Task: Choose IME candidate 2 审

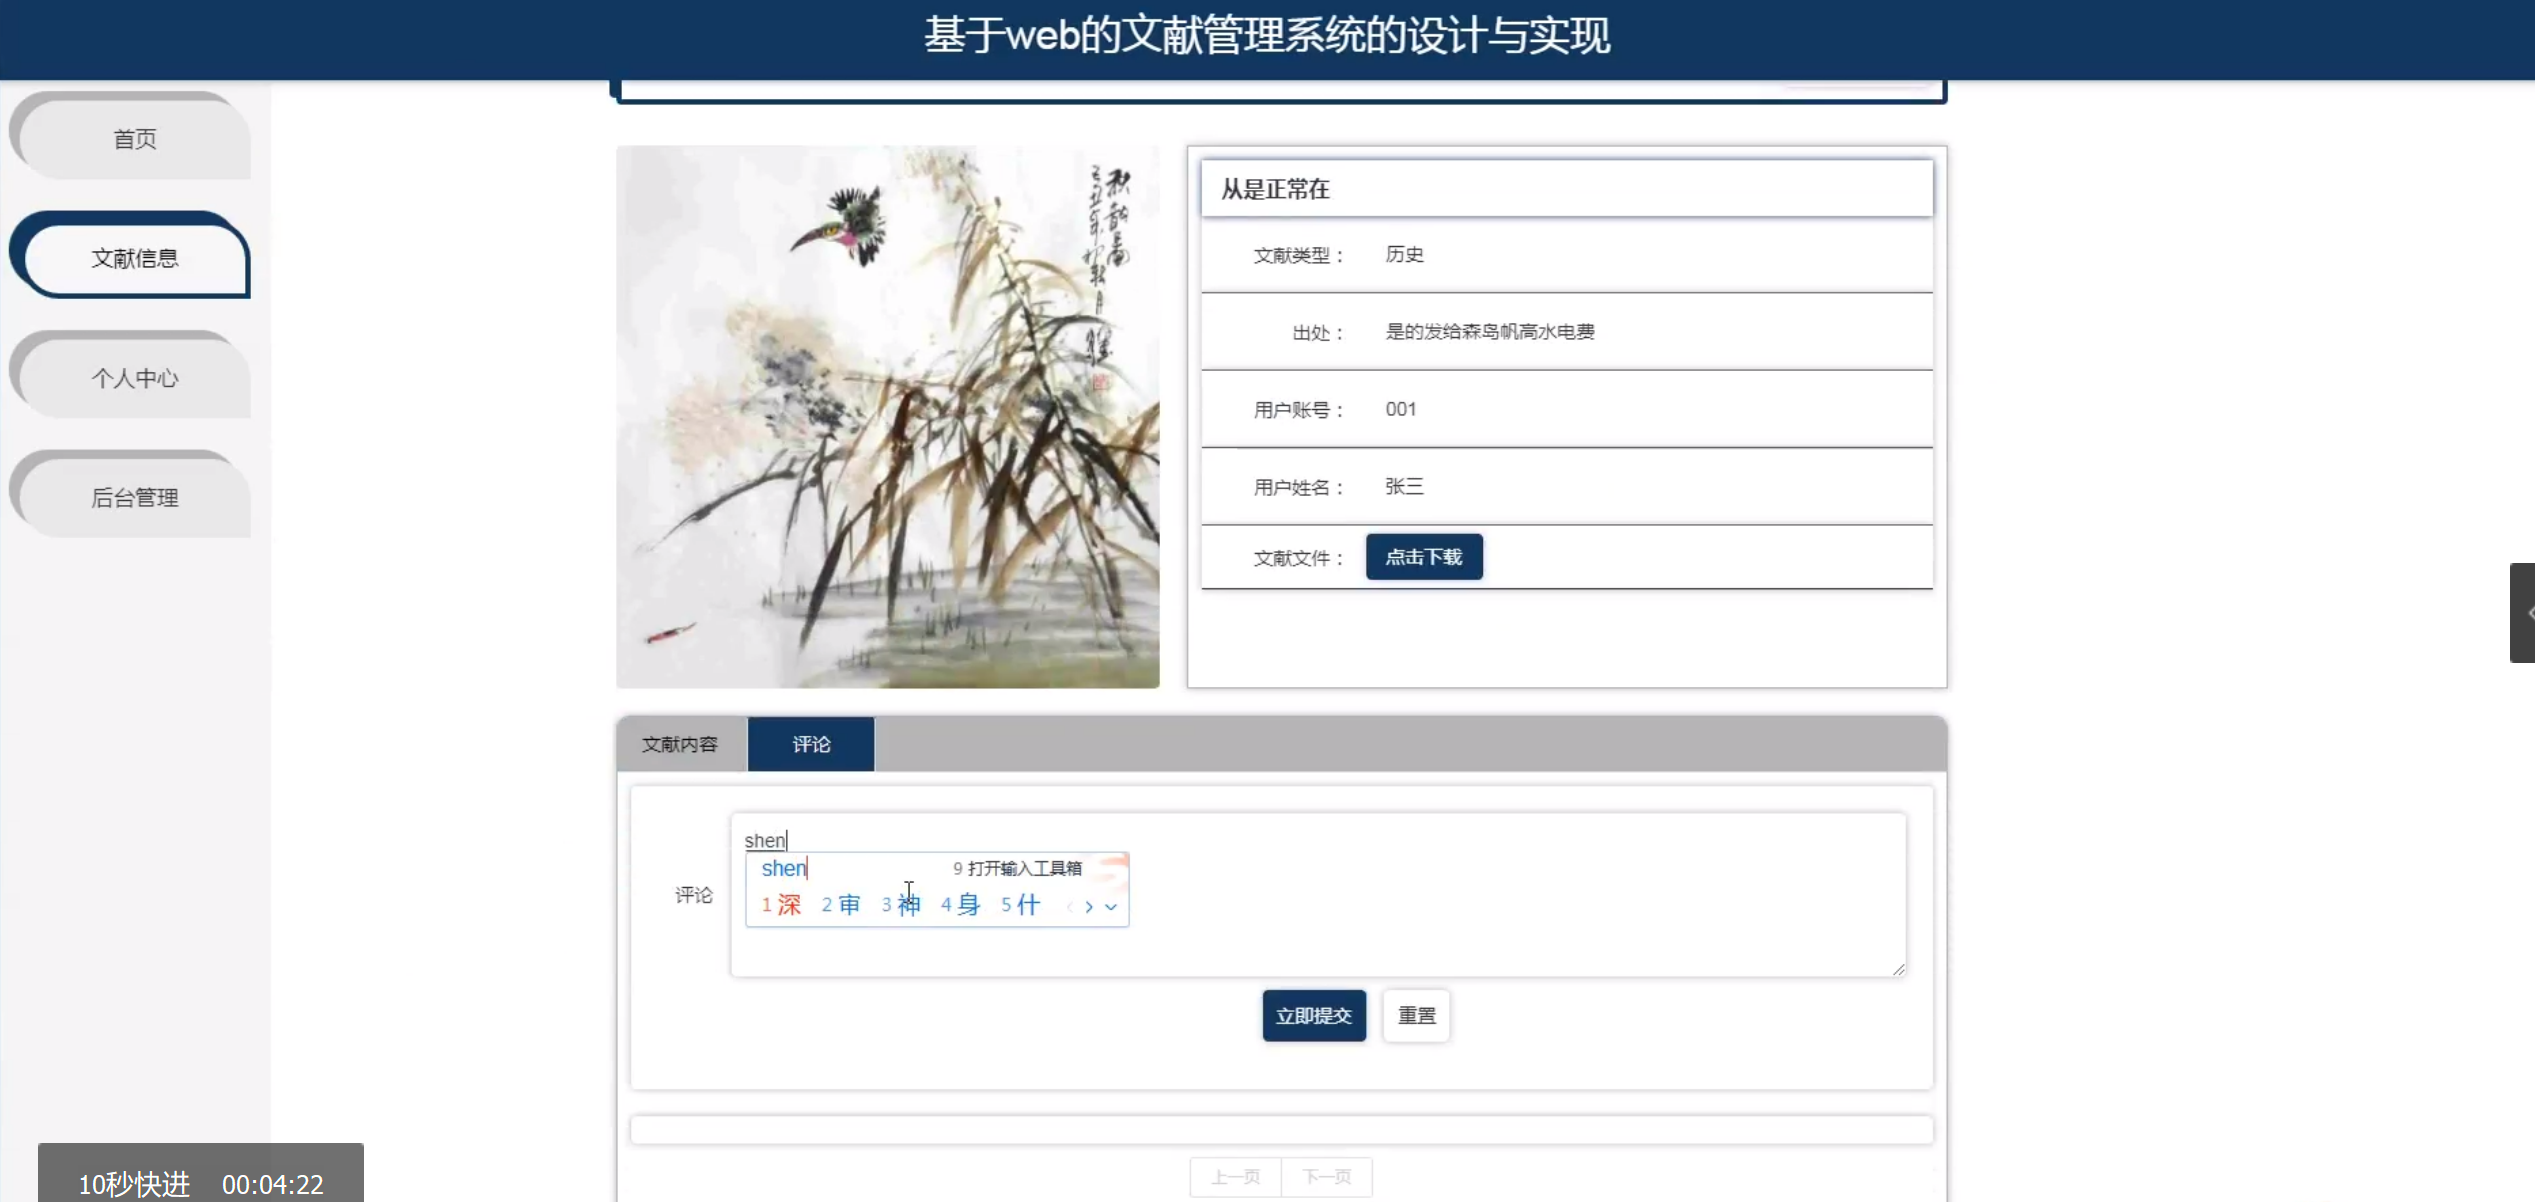Action: [x=841, y=905]
